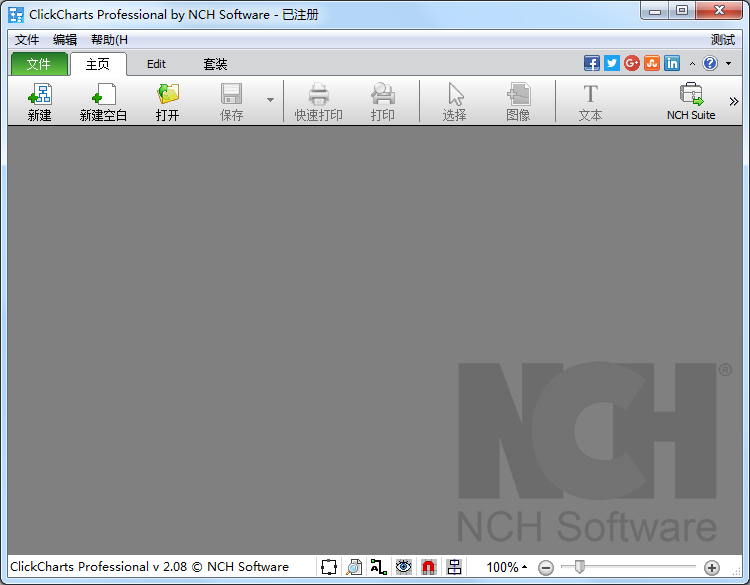Click the page preview magnifier icon in status bar
This screenshot has width=750, height=585.
[x=354, y=567]
